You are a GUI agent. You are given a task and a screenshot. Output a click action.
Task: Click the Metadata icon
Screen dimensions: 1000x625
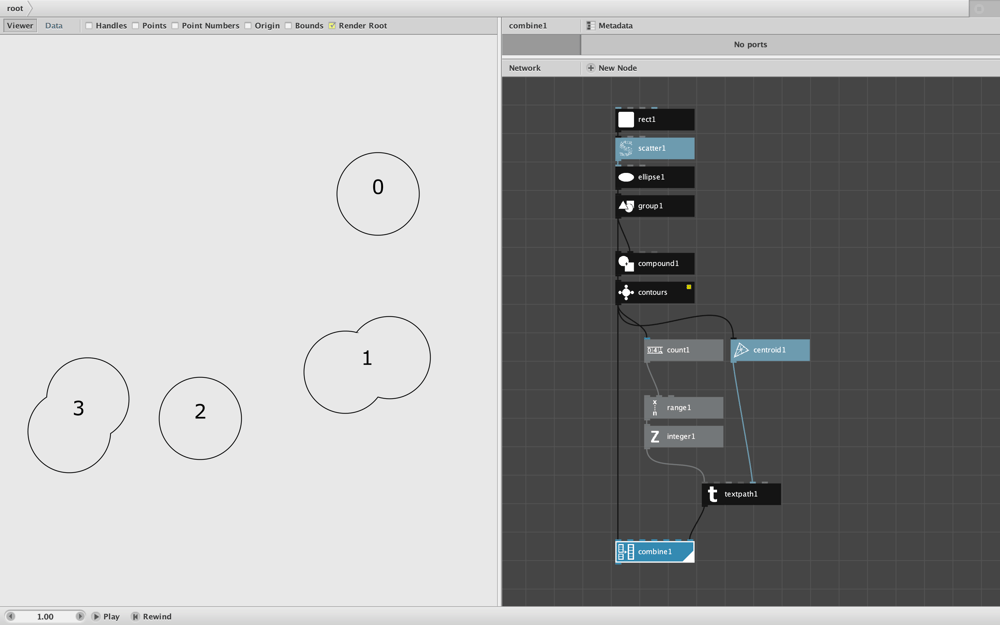(x=591, y=26)
